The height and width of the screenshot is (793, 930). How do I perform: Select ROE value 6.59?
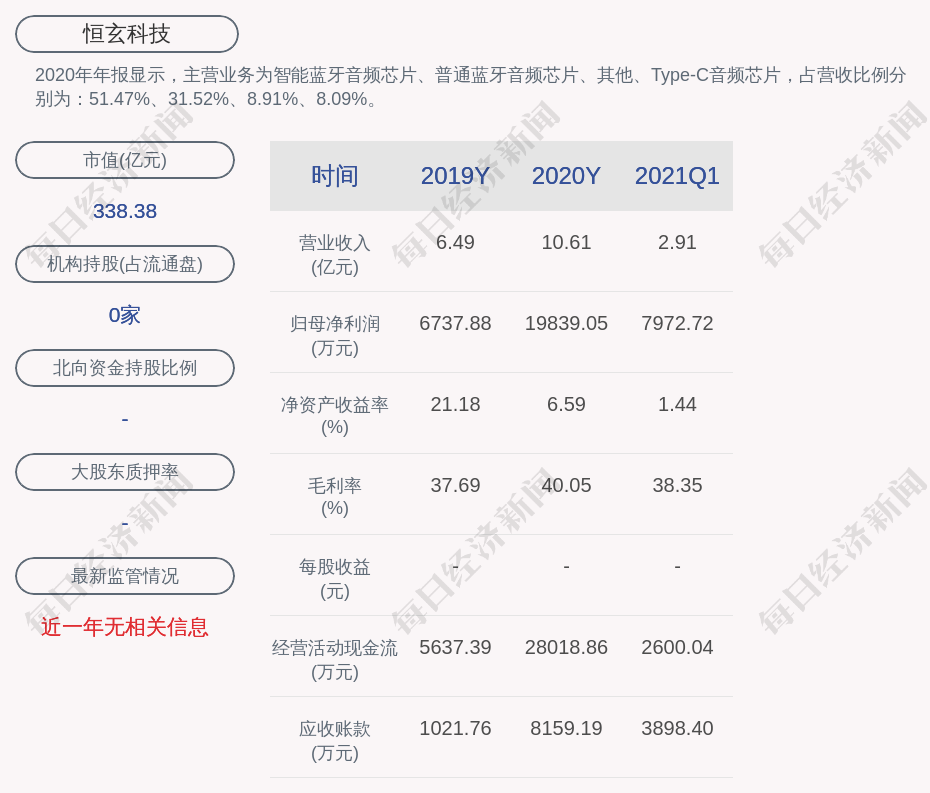pos(566,405)
